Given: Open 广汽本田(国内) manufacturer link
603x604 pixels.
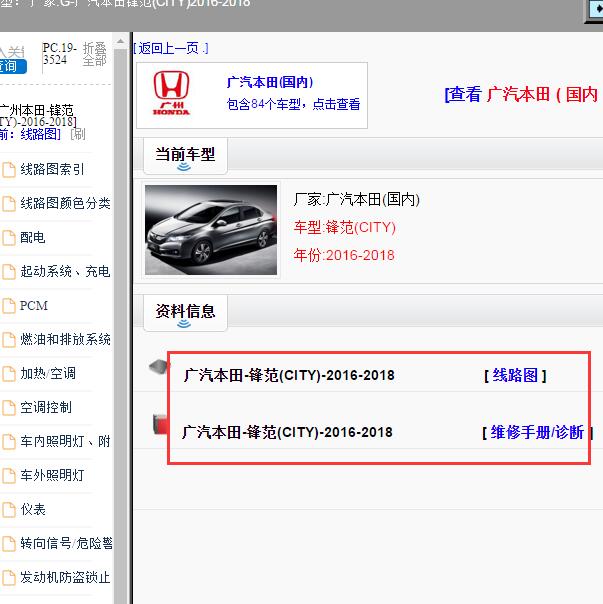Looking at the screenshot, I should (x=270, y=82).
